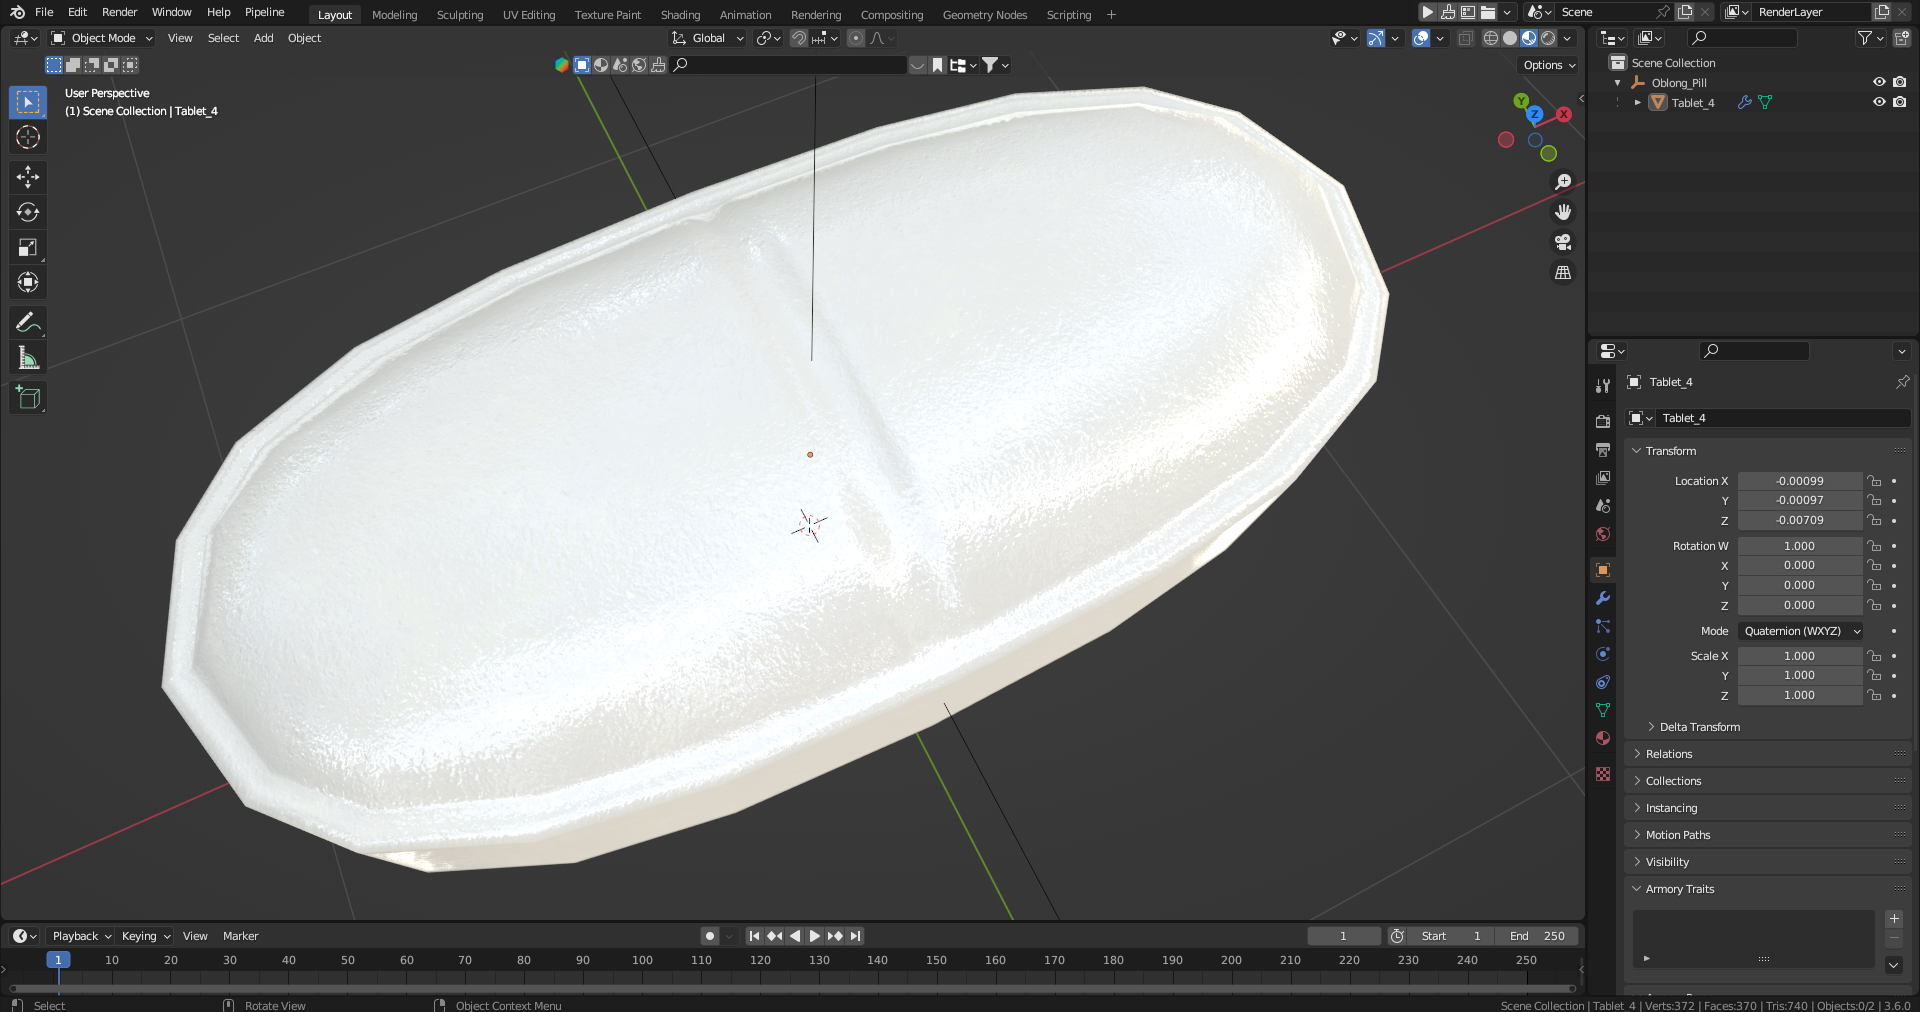This screenshot has height=1012, width=1920.
Task: Hide Oblong_Pill collection in viewport
Action: click(x=1879, y=82)
